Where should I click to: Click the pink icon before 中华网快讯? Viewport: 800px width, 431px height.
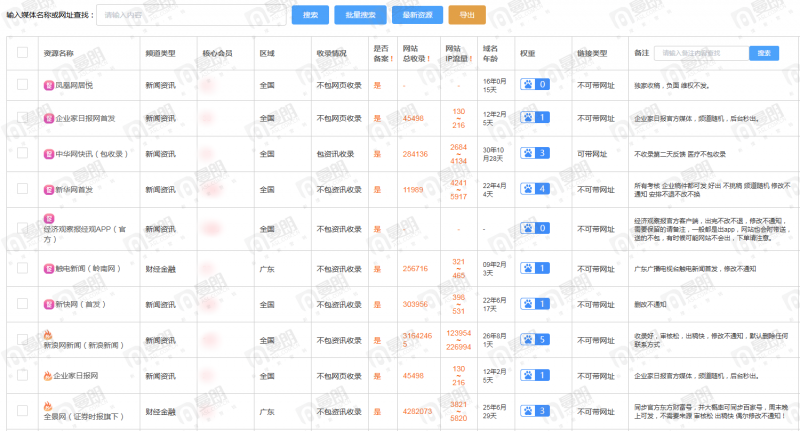pyautogui.click(x=48, y=154)
